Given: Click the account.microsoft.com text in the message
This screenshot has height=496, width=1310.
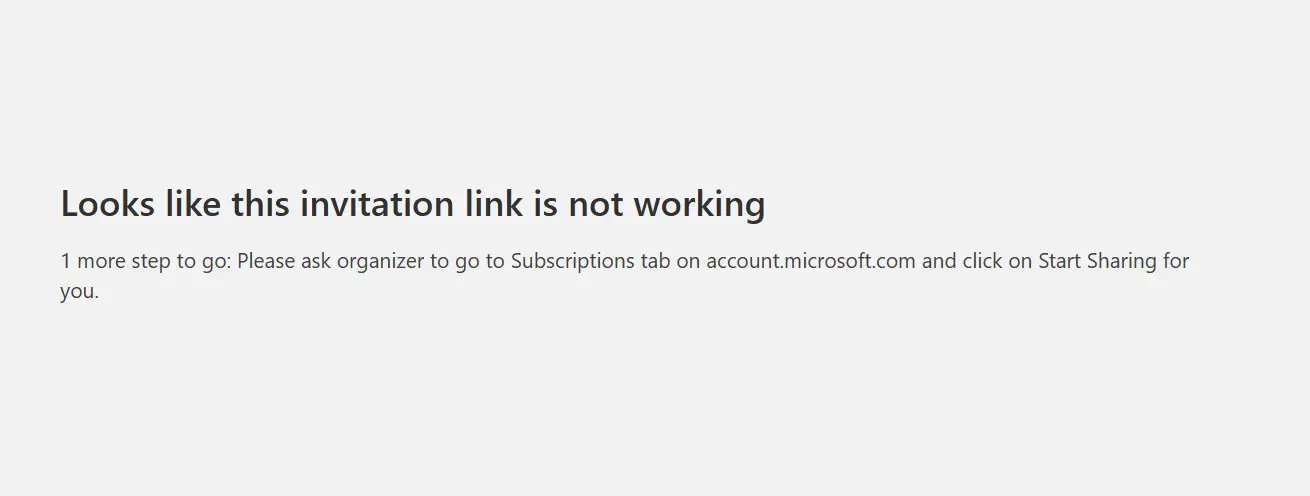Looking at the screenshot, I should [x=811, y=261].
